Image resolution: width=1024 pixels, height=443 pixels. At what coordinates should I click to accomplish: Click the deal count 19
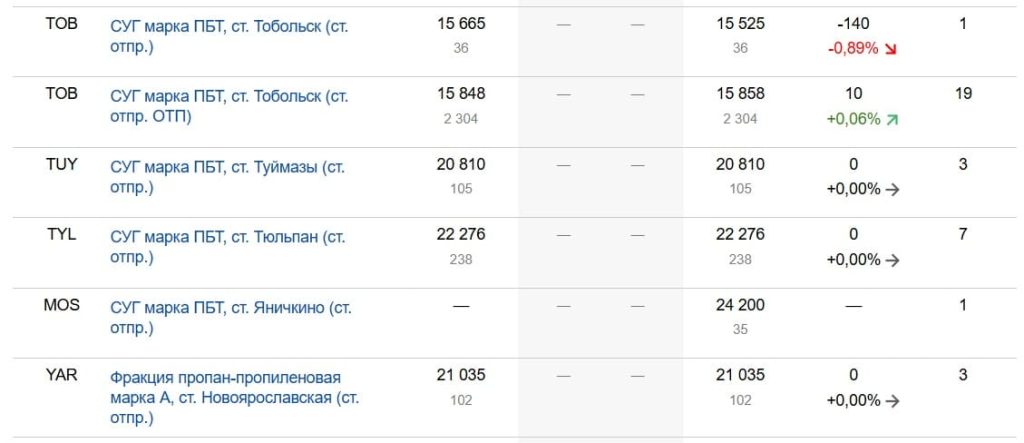click(963, 94)
